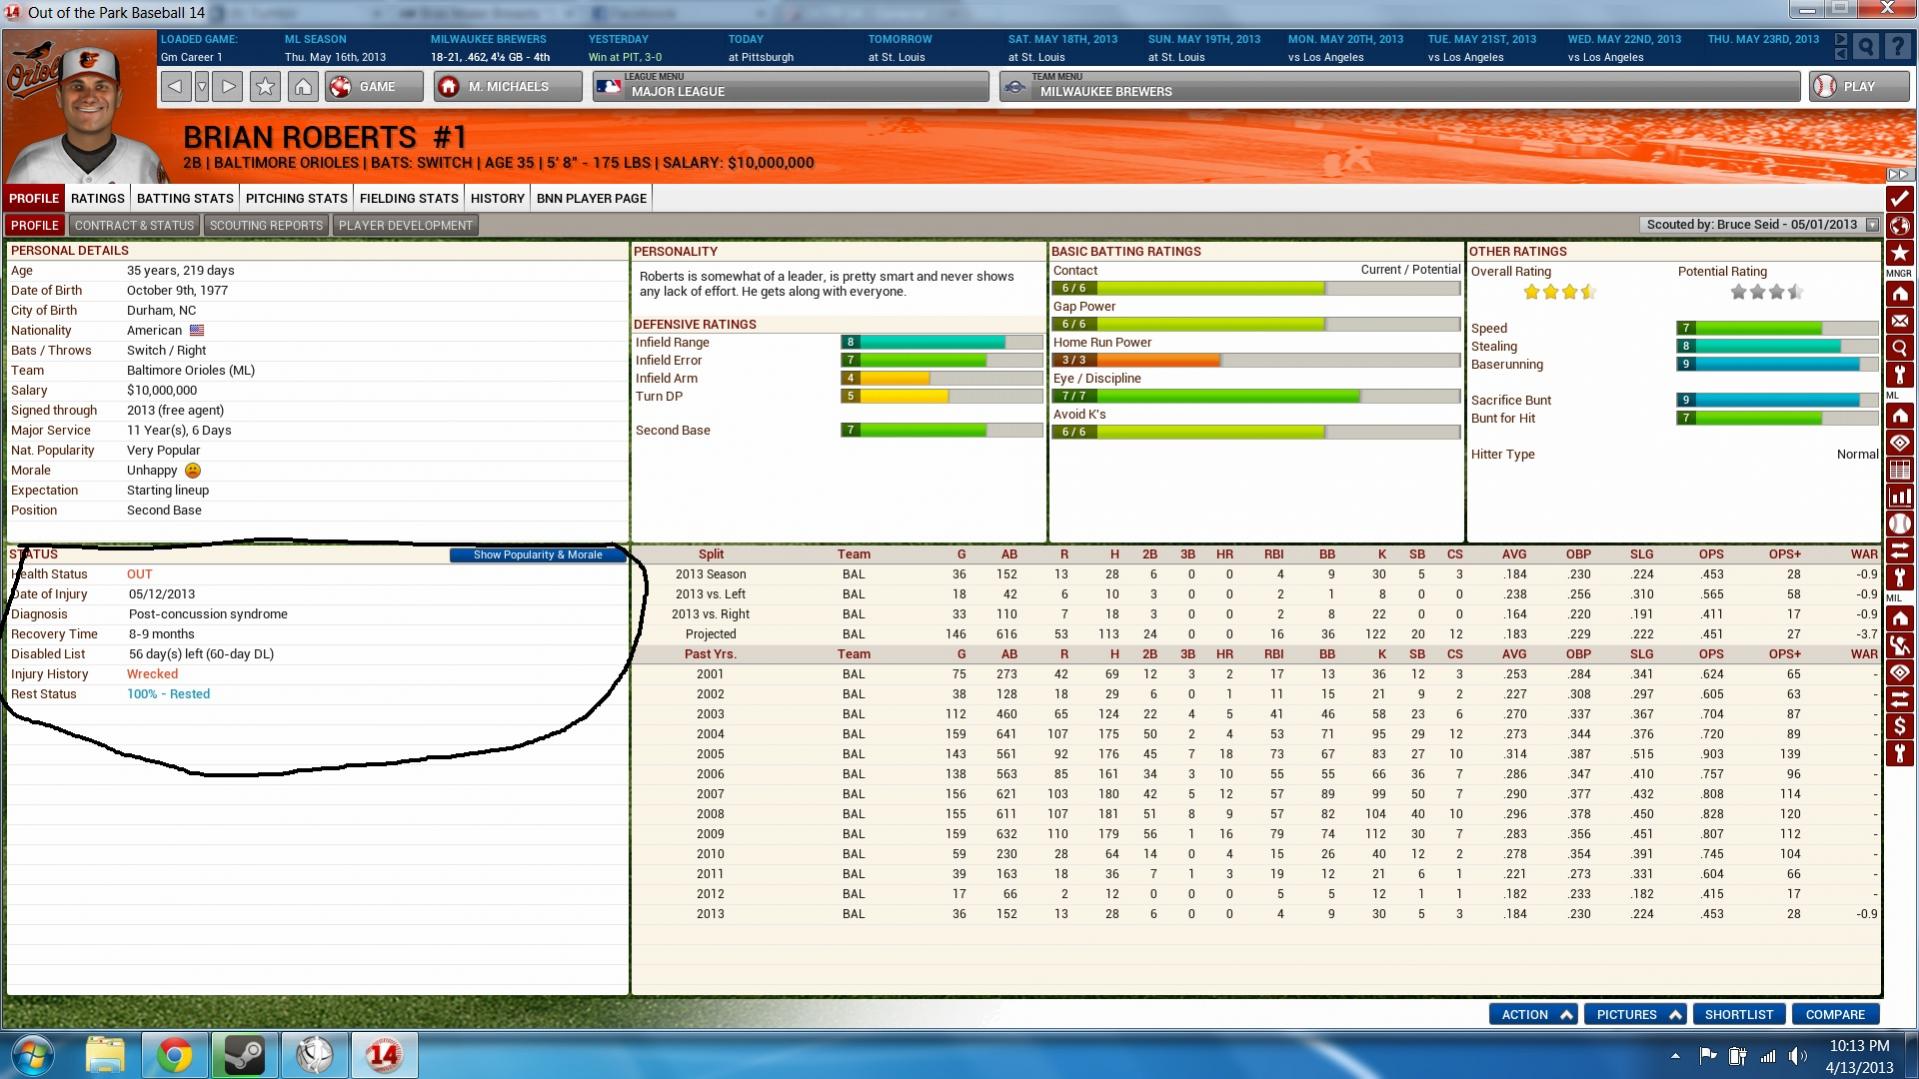Open the search magnifier in top right
This screenshot has height=1079, width=1919.
click(x=1866, y=47)
